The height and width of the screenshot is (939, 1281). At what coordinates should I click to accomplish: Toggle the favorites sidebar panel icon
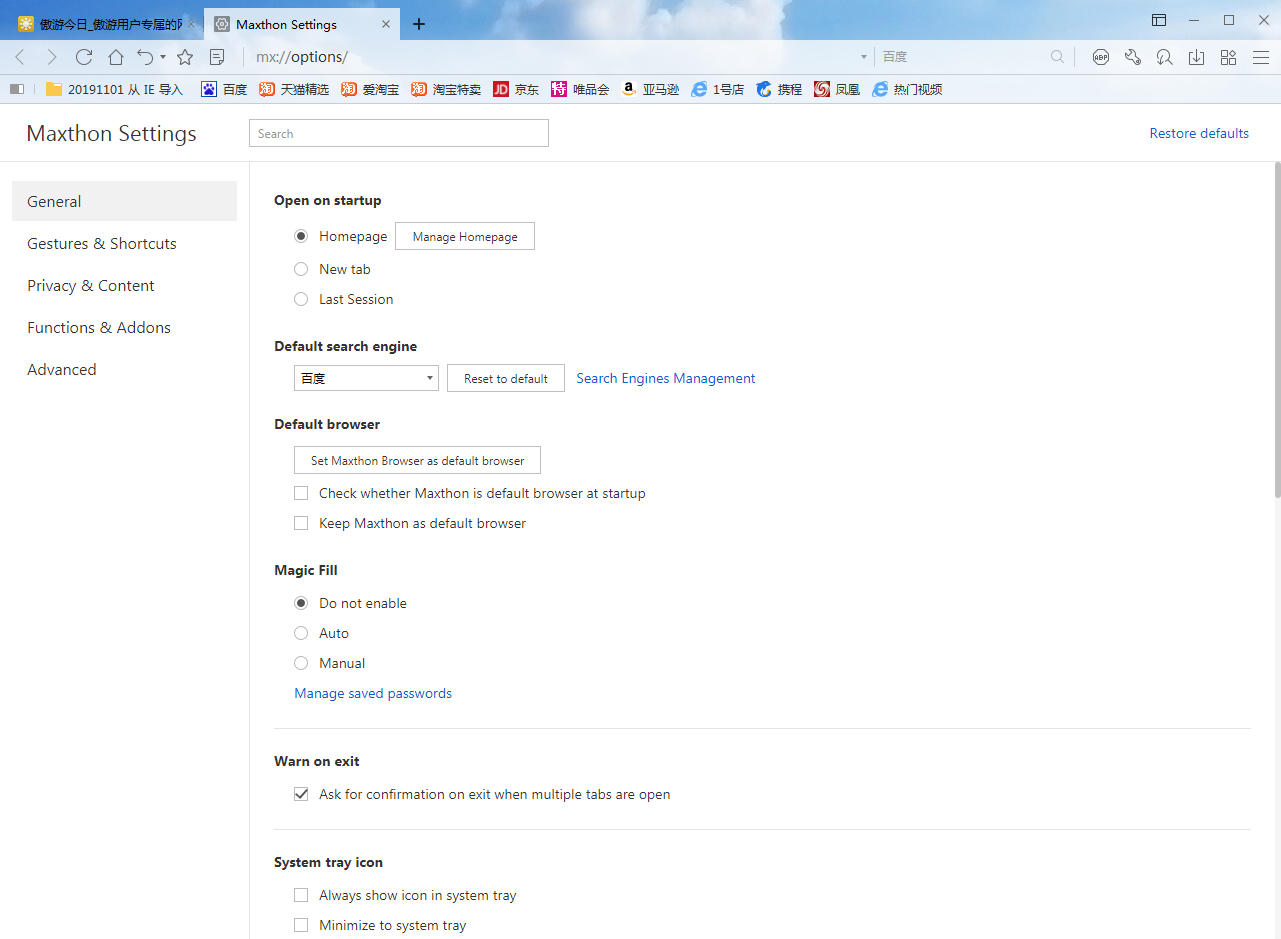pos(16,89)
